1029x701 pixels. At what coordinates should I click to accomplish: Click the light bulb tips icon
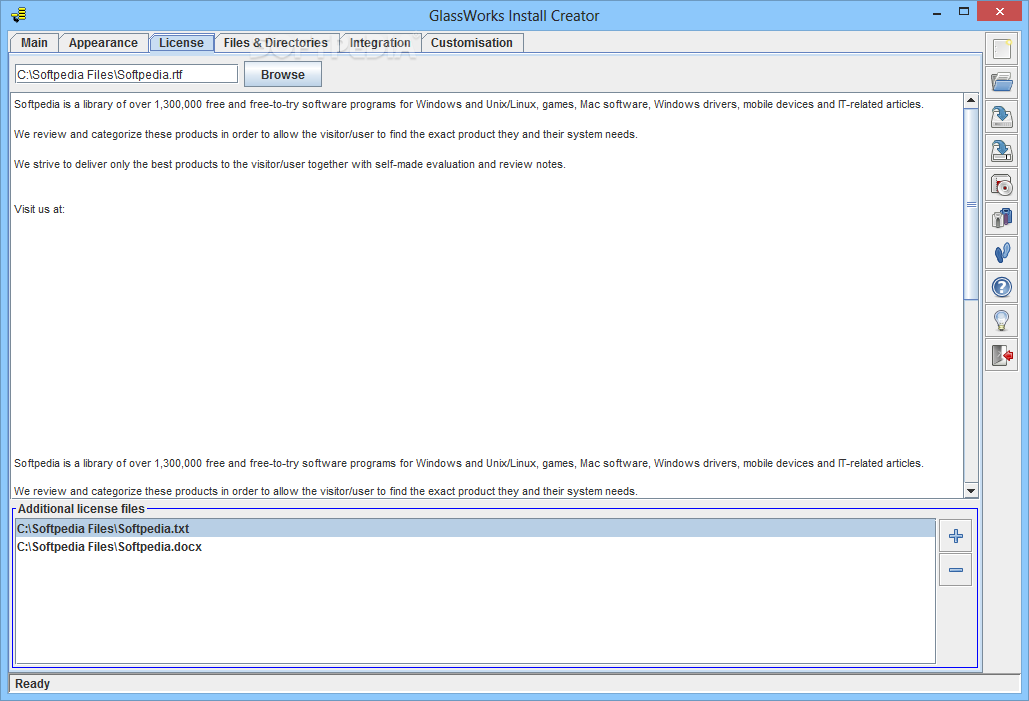coord(1001,321)
